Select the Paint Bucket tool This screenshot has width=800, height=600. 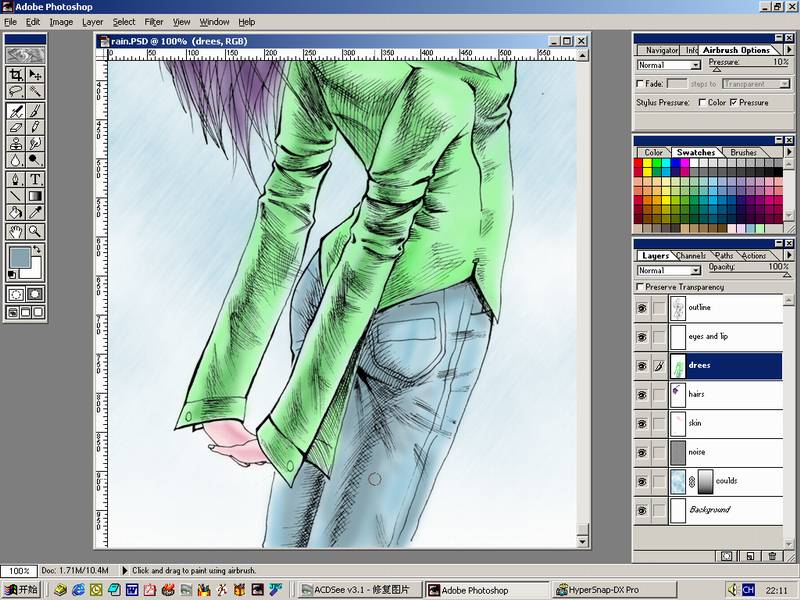16,212
